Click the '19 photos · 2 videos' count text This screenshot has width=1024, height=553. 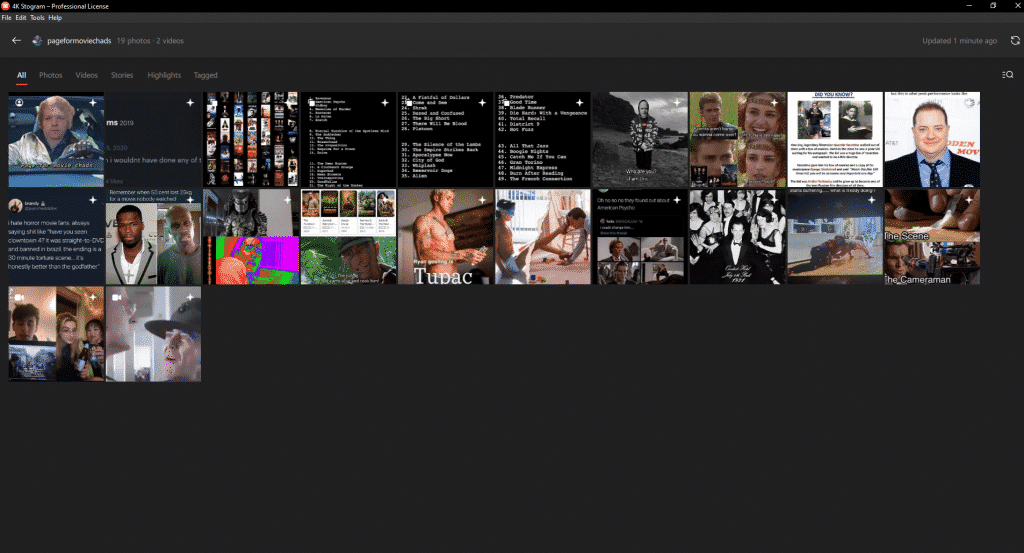pyautogui.click(x=150, y=40)
